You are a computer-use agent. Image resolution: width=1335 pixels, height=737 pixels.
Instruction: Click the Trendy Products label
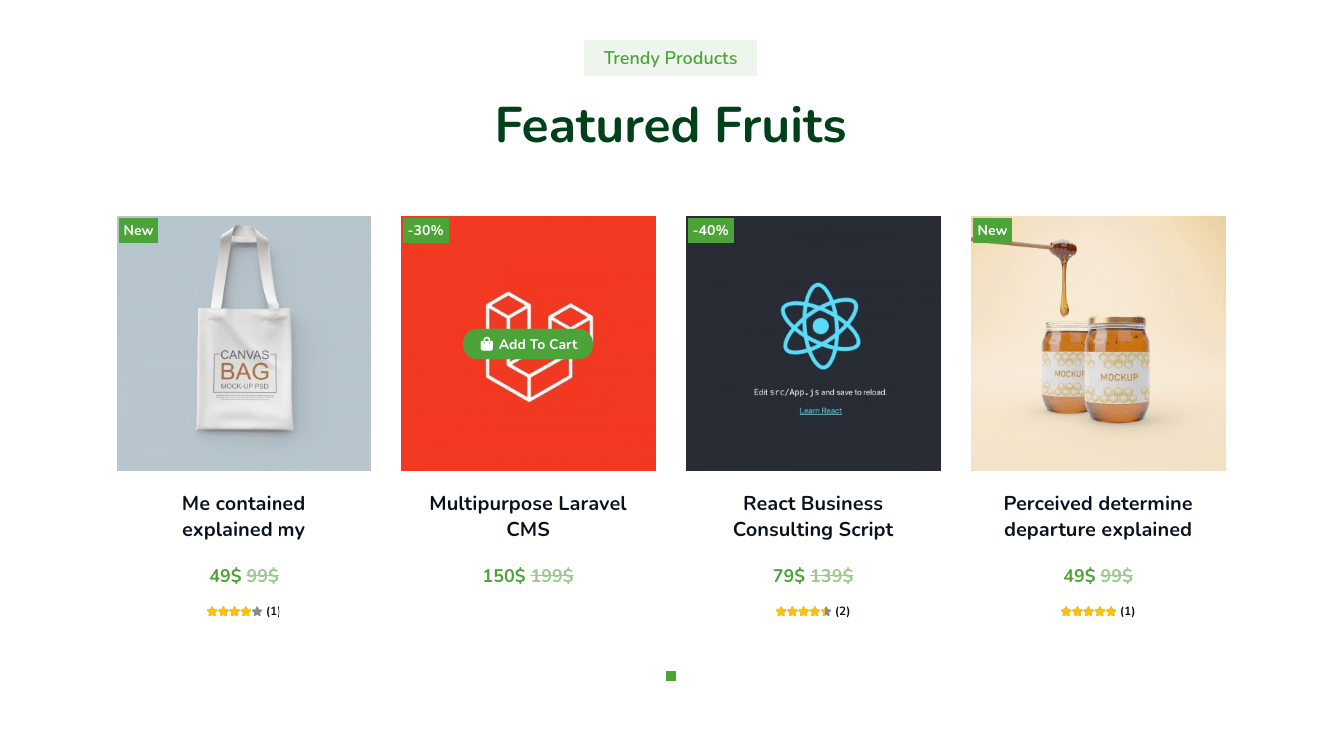pos(670,58)
